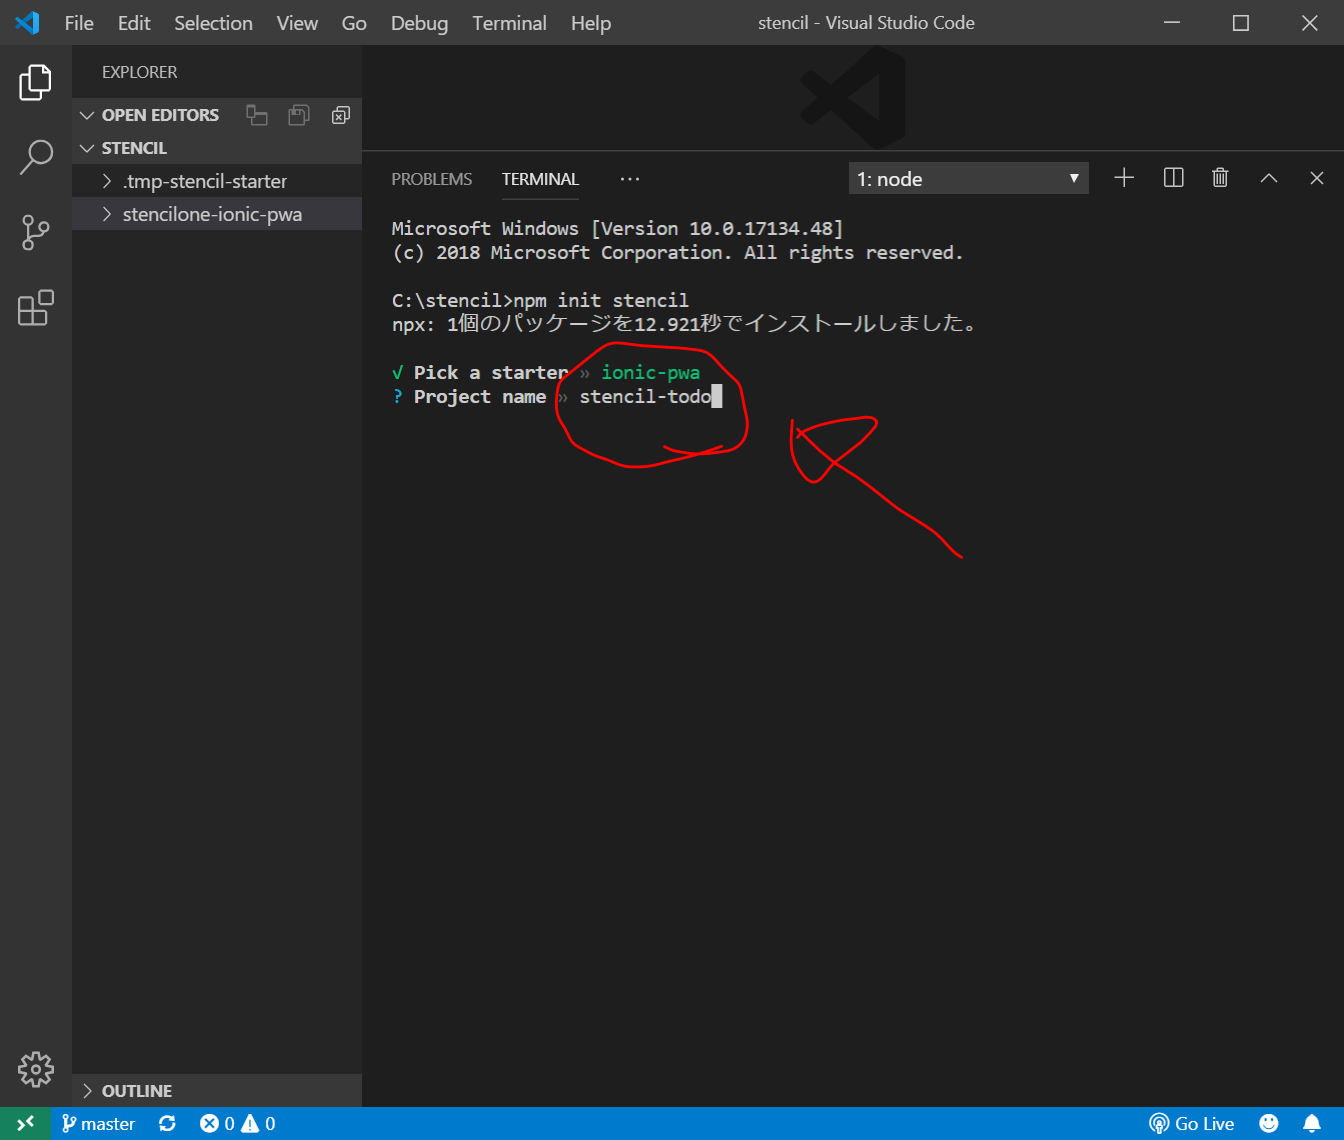
Task: Toggle editor layout in Open Editors
Action: (x=257, y=115)
